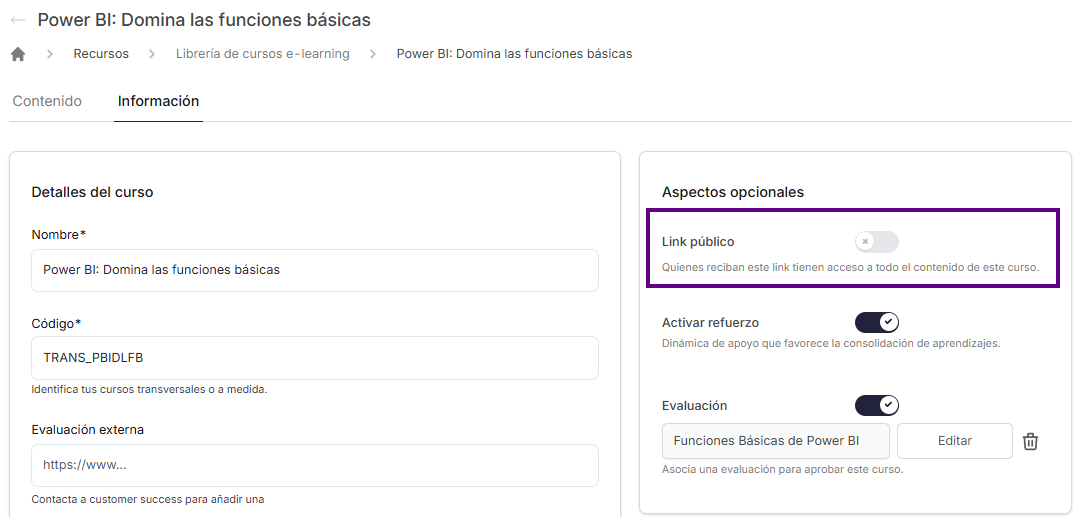The image size is (1082, 517).
Task: Click the Aspectos opcionales heading
Action: [733, 193]
